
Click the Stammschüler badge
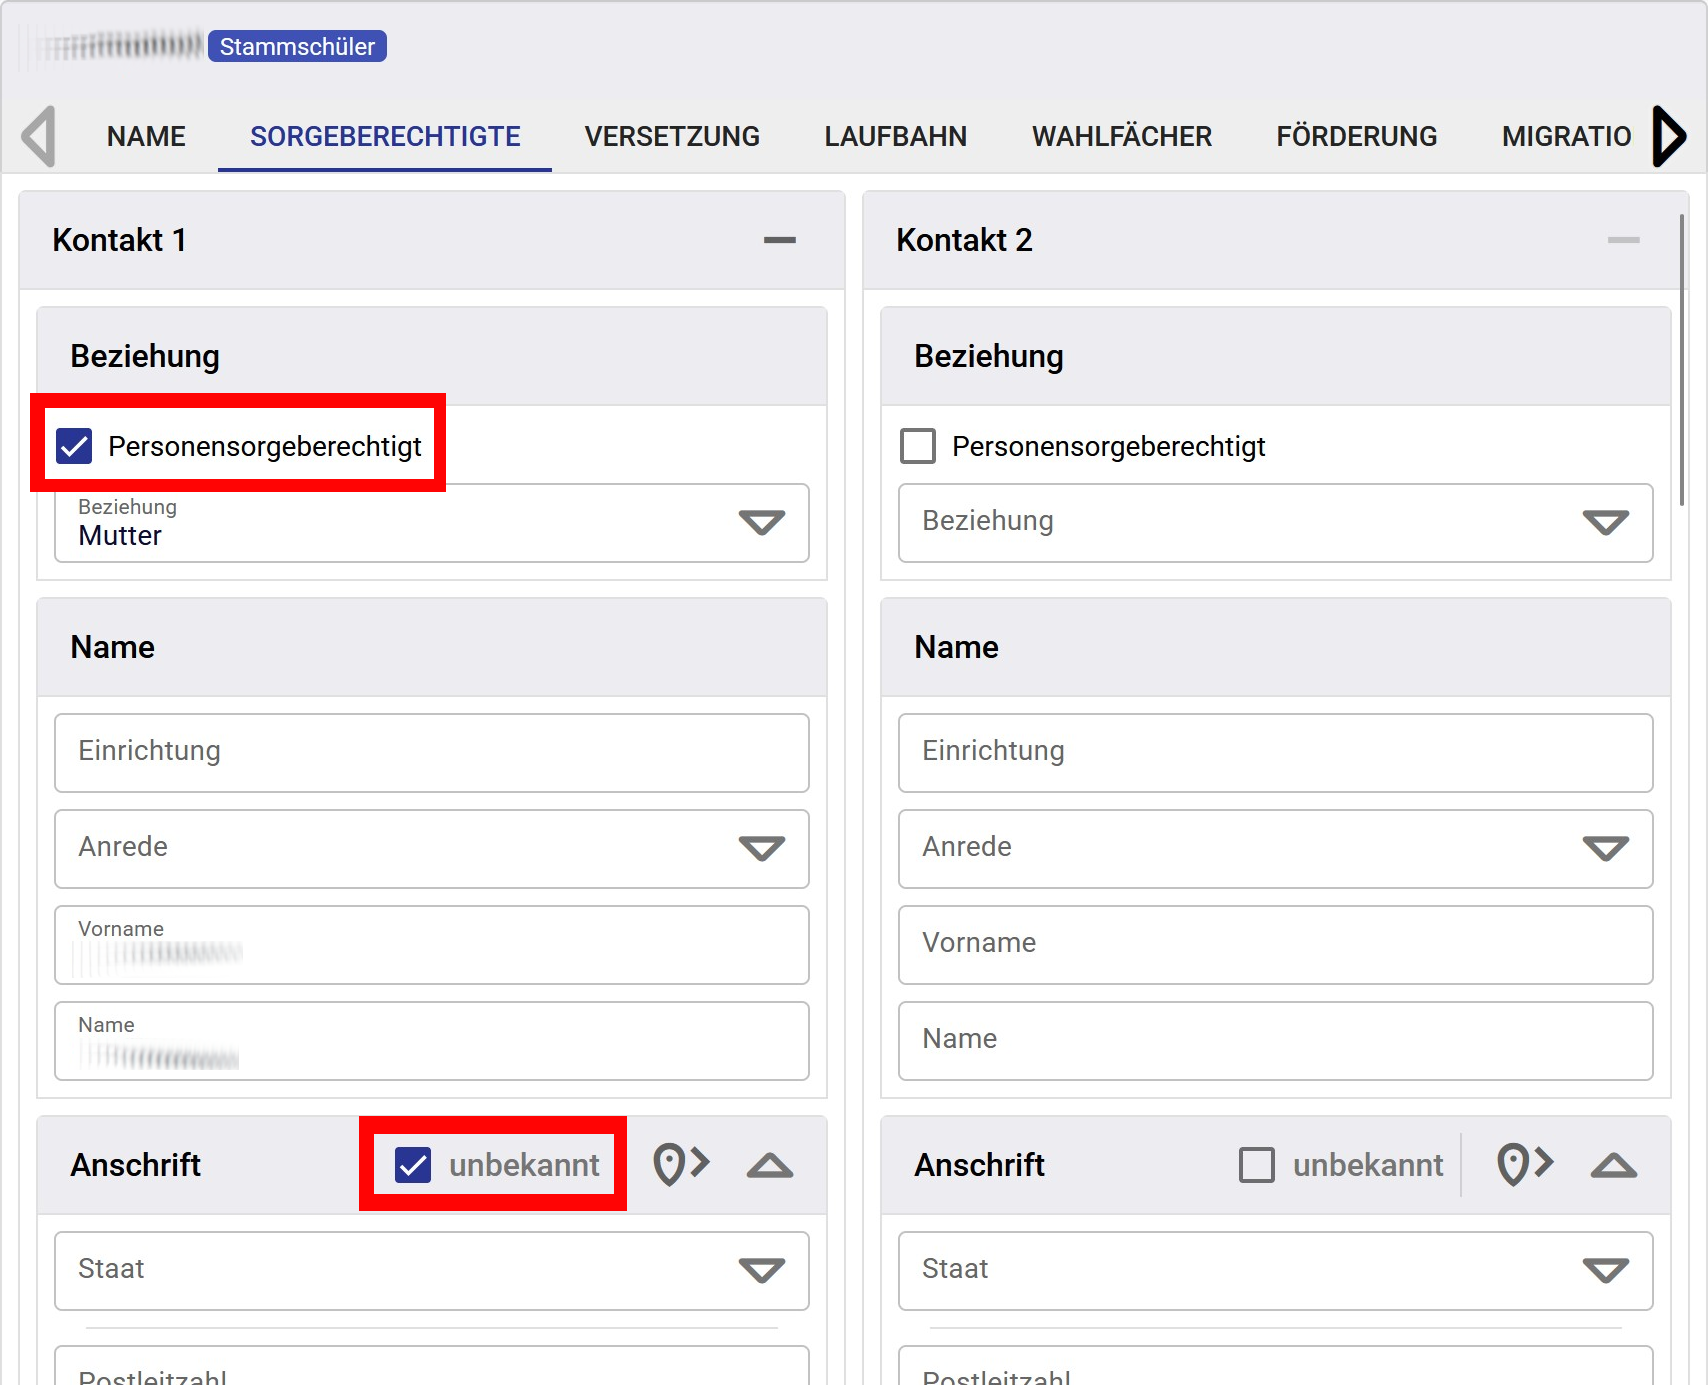click(297, 46)
